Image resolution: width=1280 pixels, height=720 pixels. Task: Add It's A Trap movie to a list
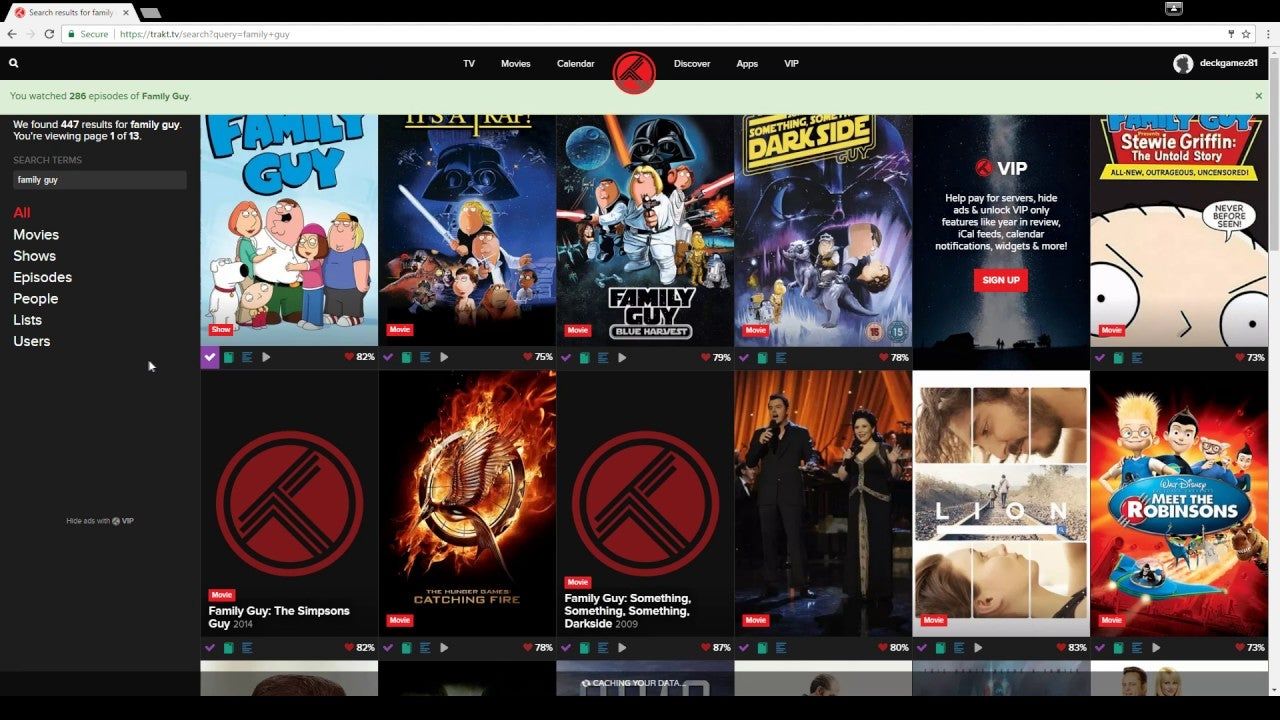[423, 356]
